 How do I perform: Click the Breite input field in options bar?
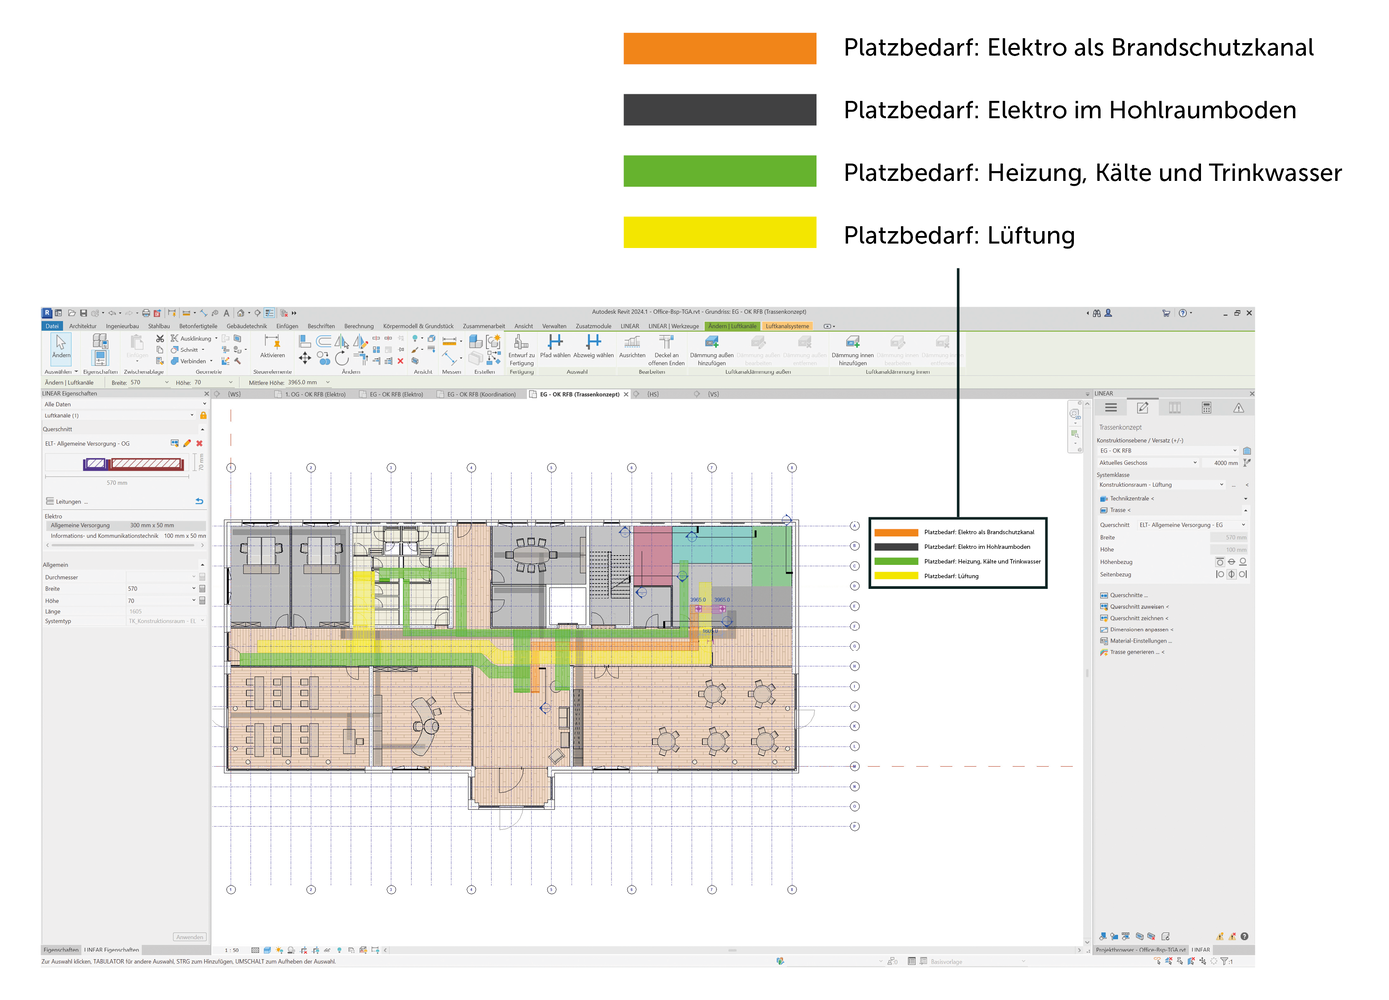pyautogui.click(x=148, y=382)
